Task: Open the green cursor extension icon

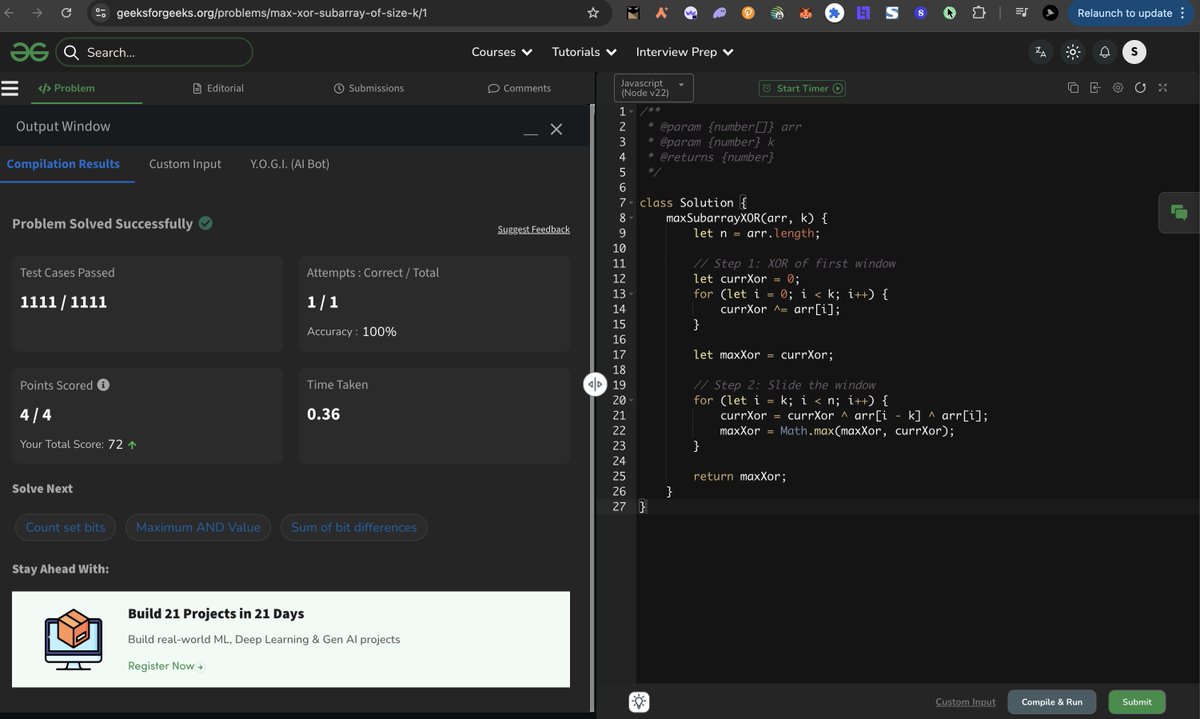Action: [950, 13]
